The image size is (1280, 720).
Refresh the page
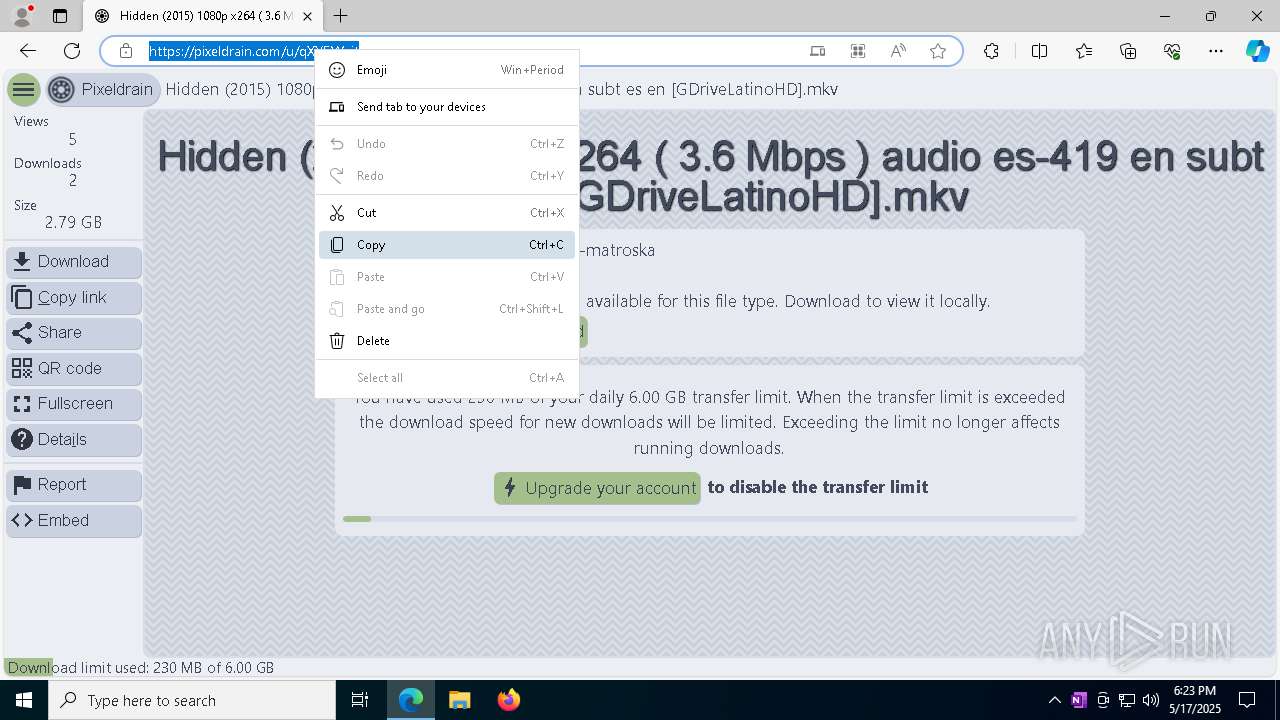click(x=72, y=51)
